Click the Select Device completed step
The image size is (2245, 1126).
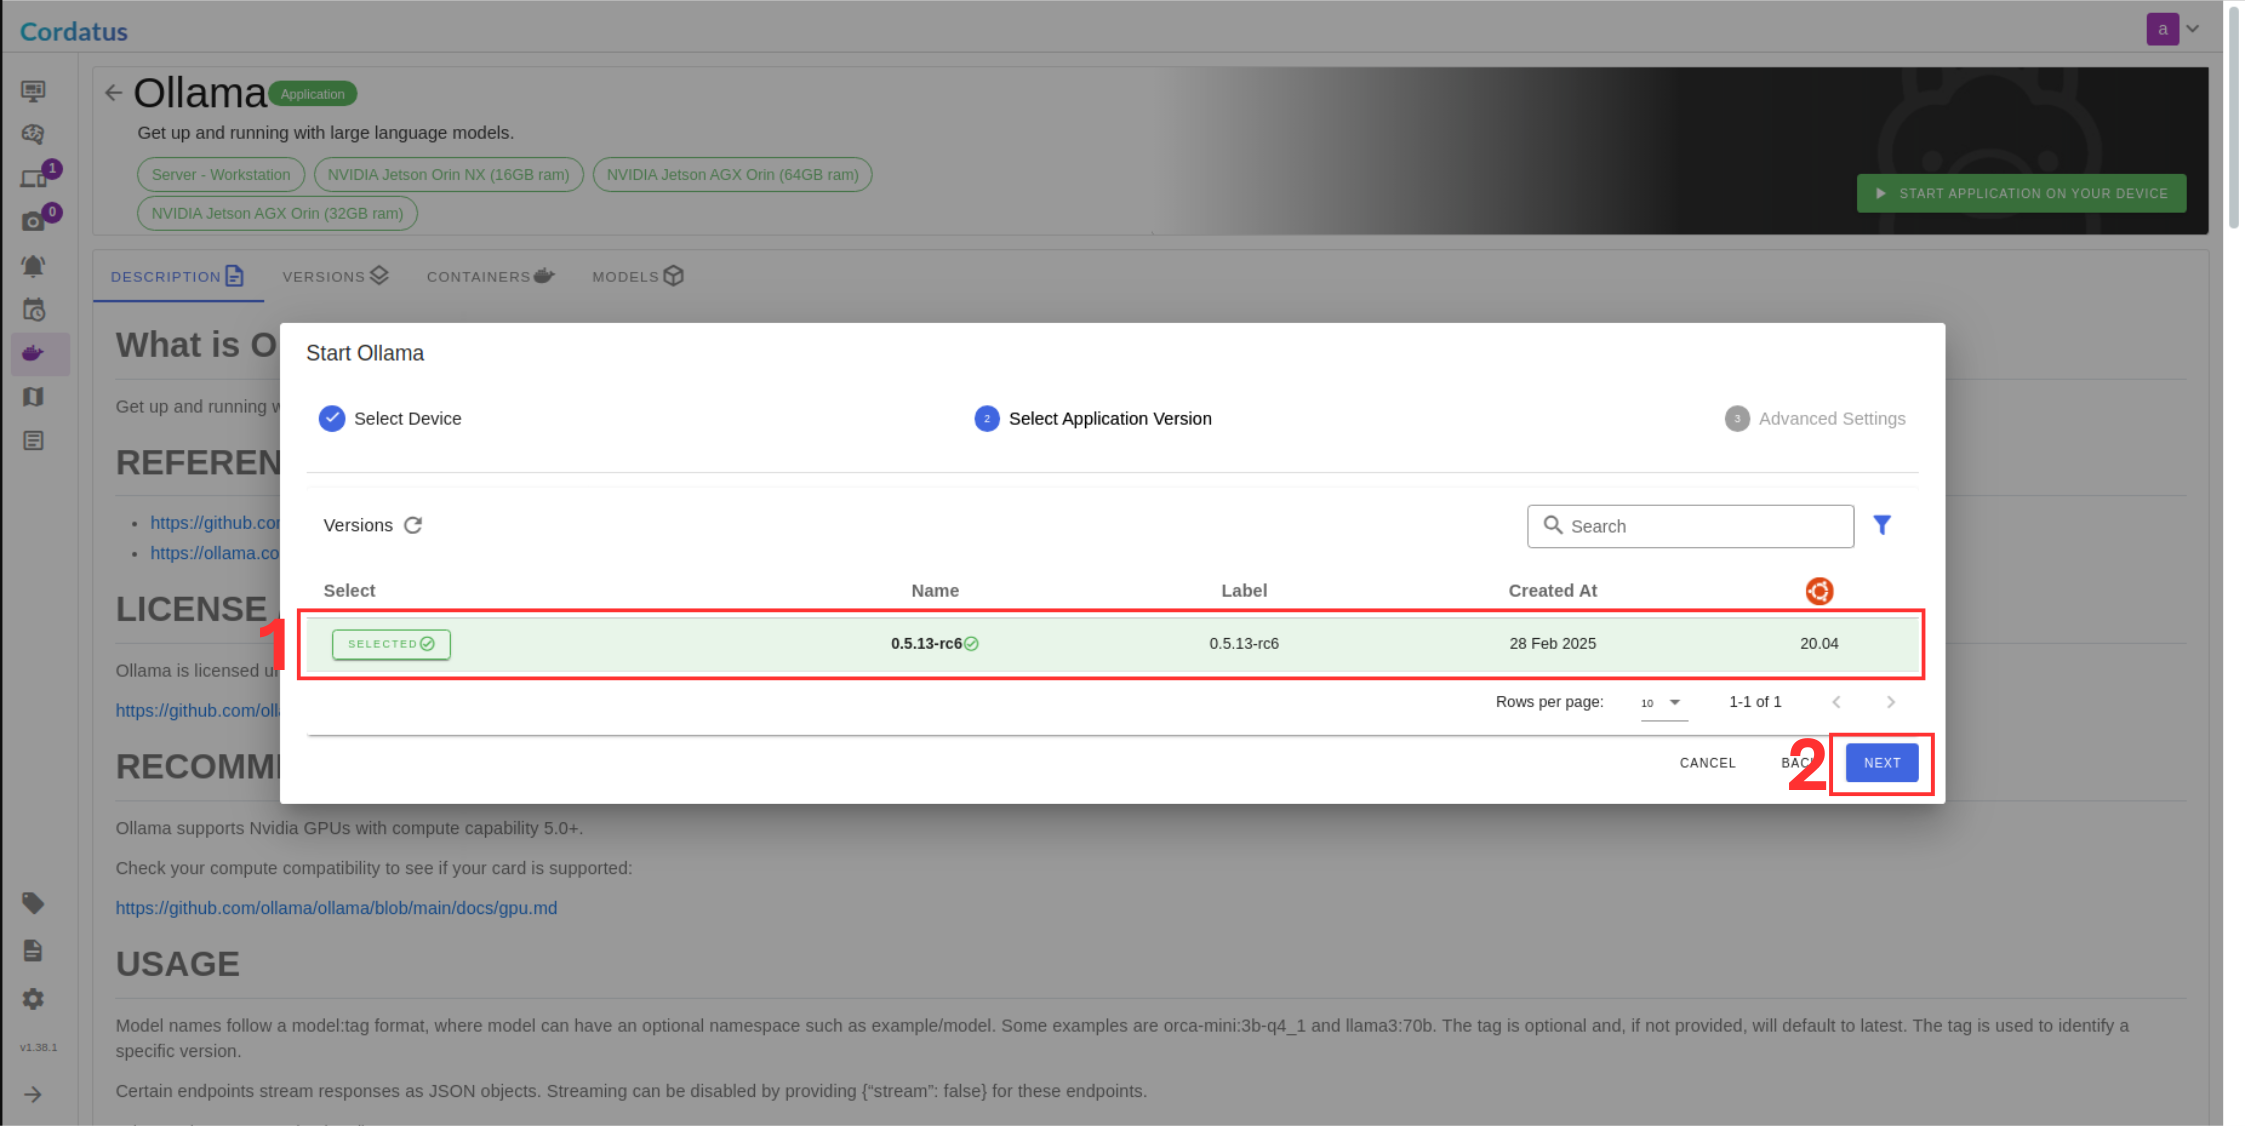390,418
